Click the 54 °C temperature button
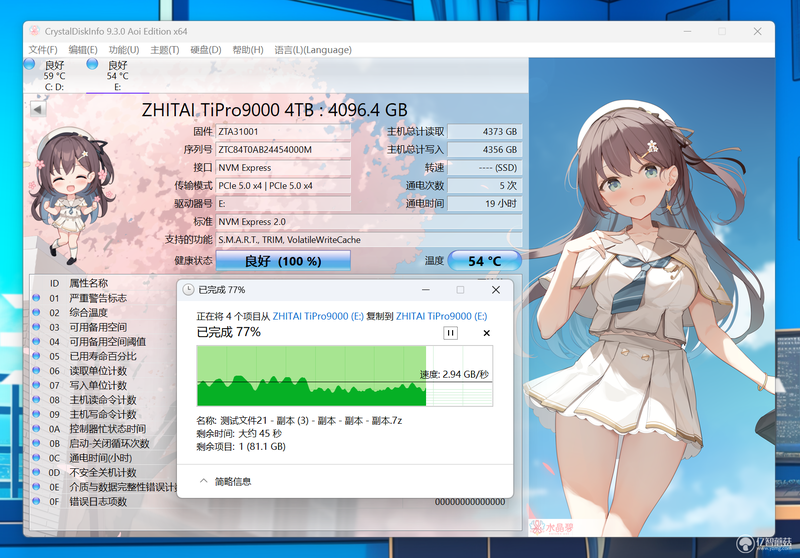The height and width of the screenshot is (558, 800). point(485,261)
